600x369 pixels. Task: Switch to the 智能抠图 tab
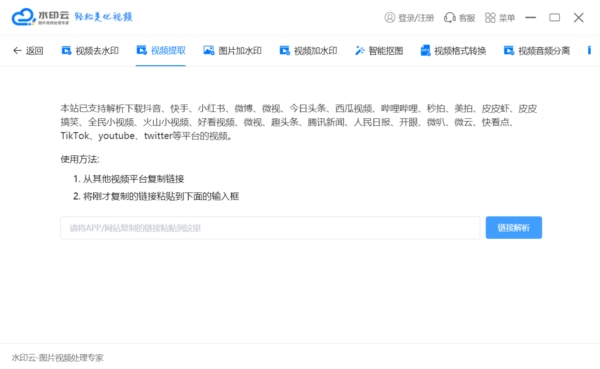[379, 51]
